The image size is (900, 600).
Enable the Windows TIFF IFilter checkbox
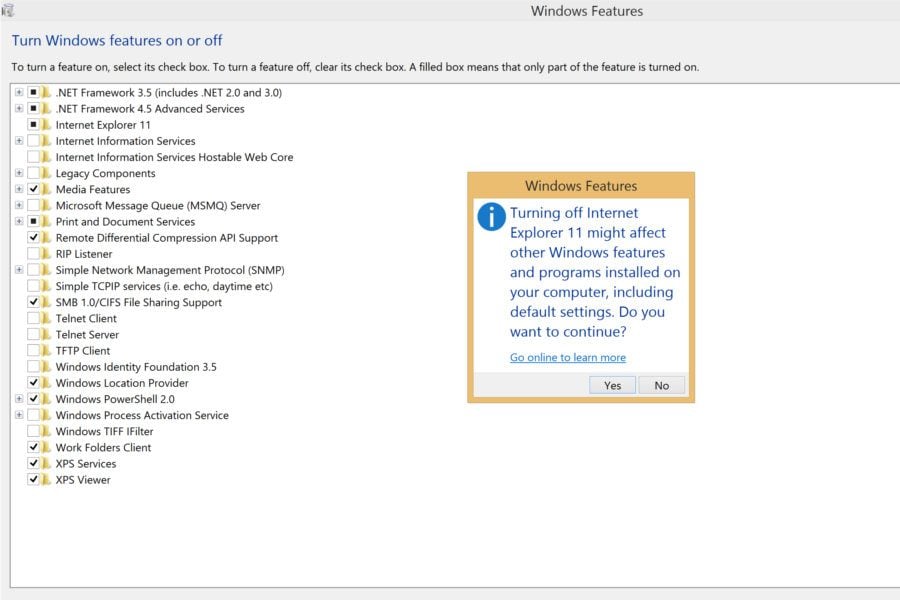click(x=33, y=431)
